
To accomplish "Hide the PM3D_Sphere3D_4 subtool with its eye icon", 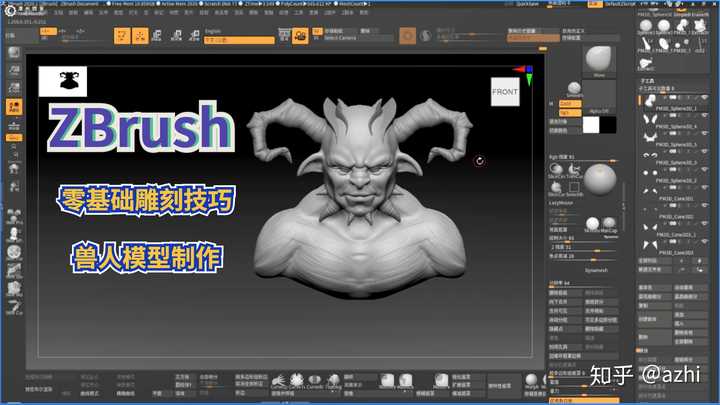I will click(704, 116).
